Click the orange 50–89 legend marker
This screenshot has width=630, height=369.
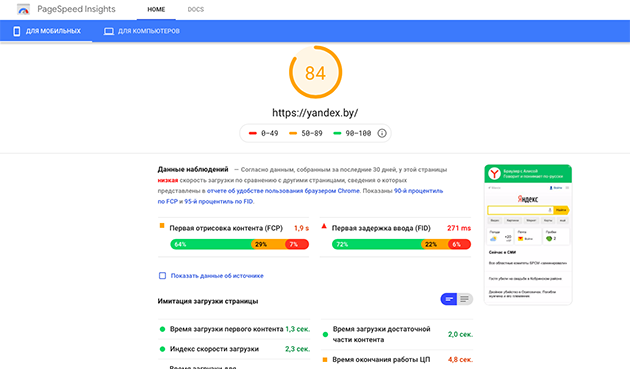coord(293,133)
